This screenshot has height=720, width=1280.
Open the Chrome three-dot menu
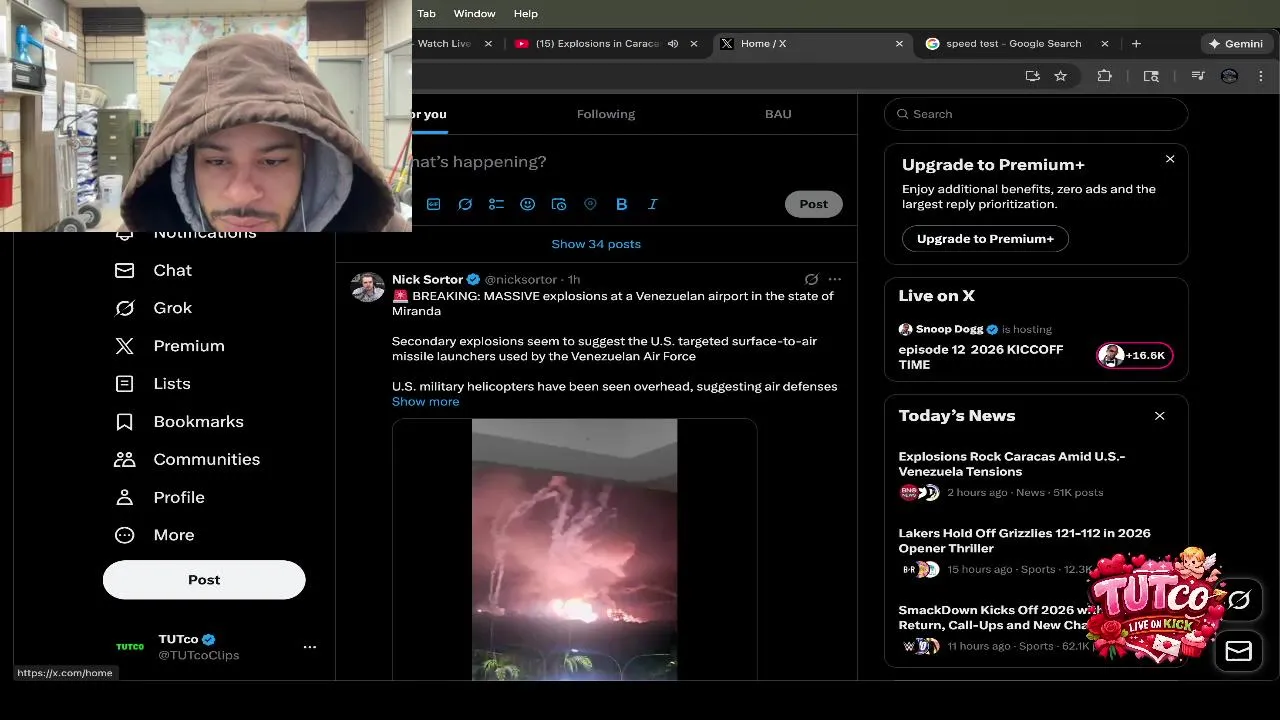pos(1261,76)
